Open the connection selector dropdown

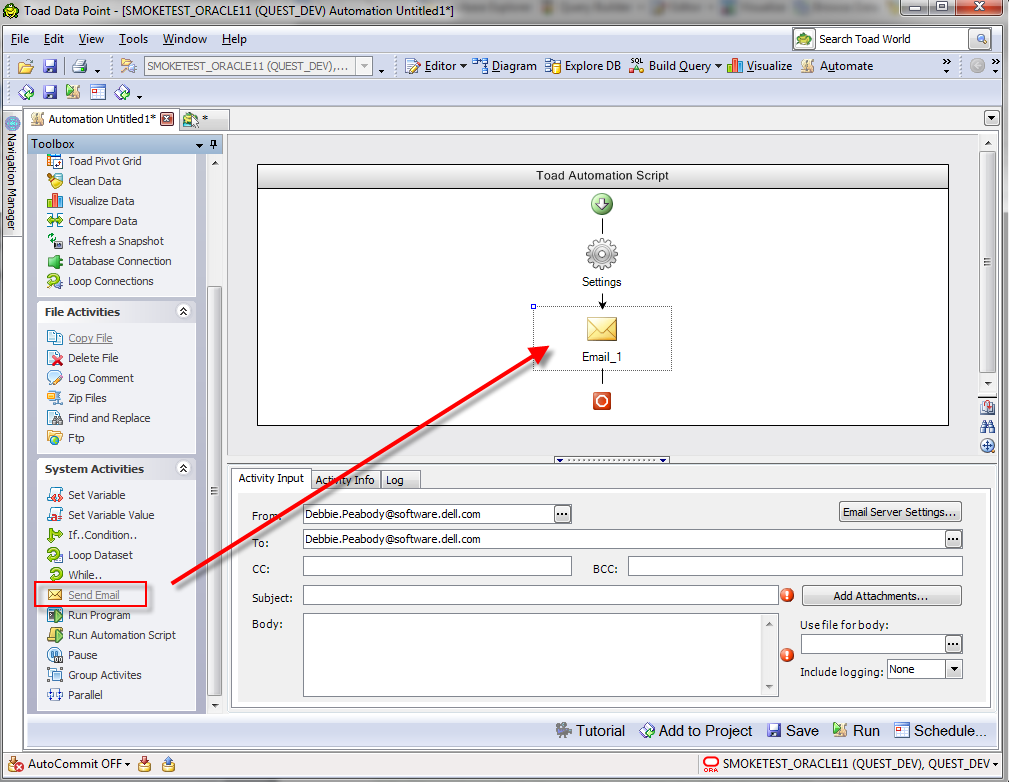click(364, 66)
